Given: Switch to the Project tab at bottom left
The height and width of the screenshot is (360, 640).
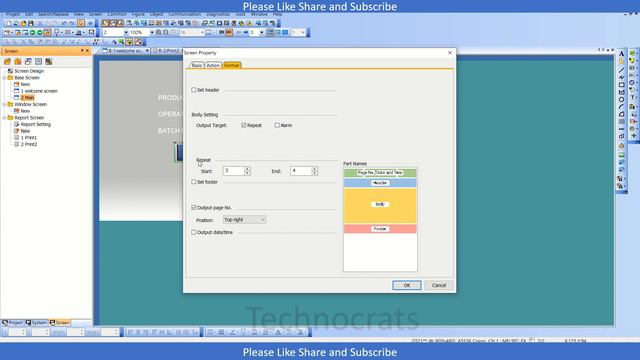Looking at the screenshot, I should [13, 322].
